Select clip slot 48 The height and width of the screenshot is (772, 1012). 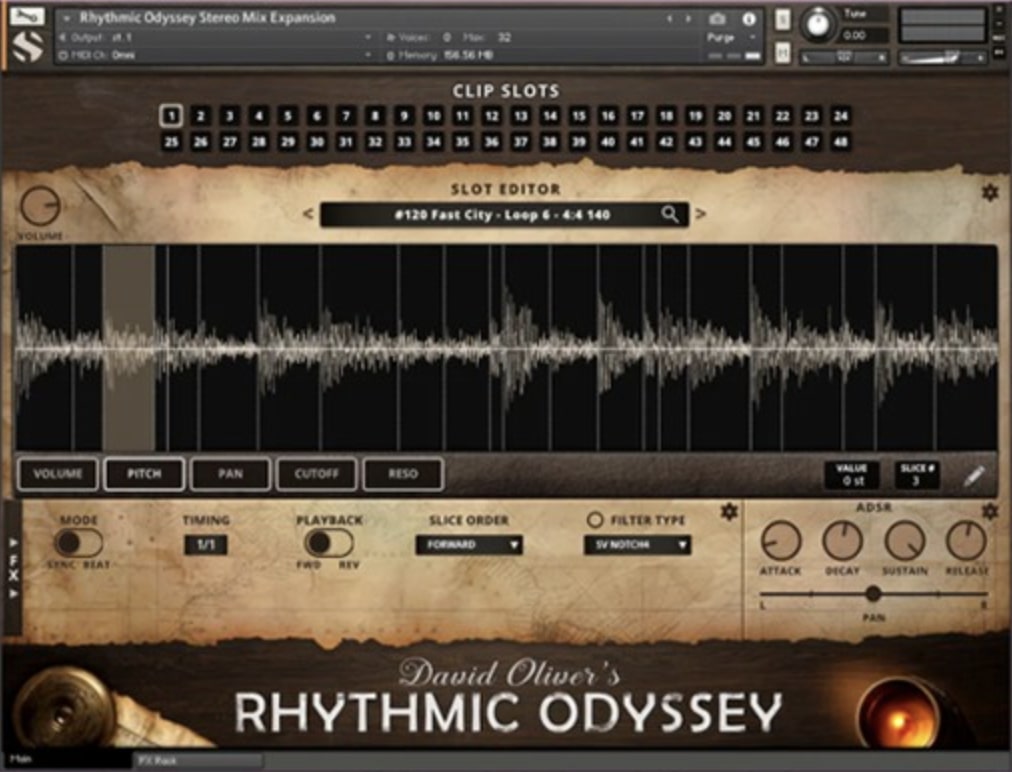tap(840, 142)
